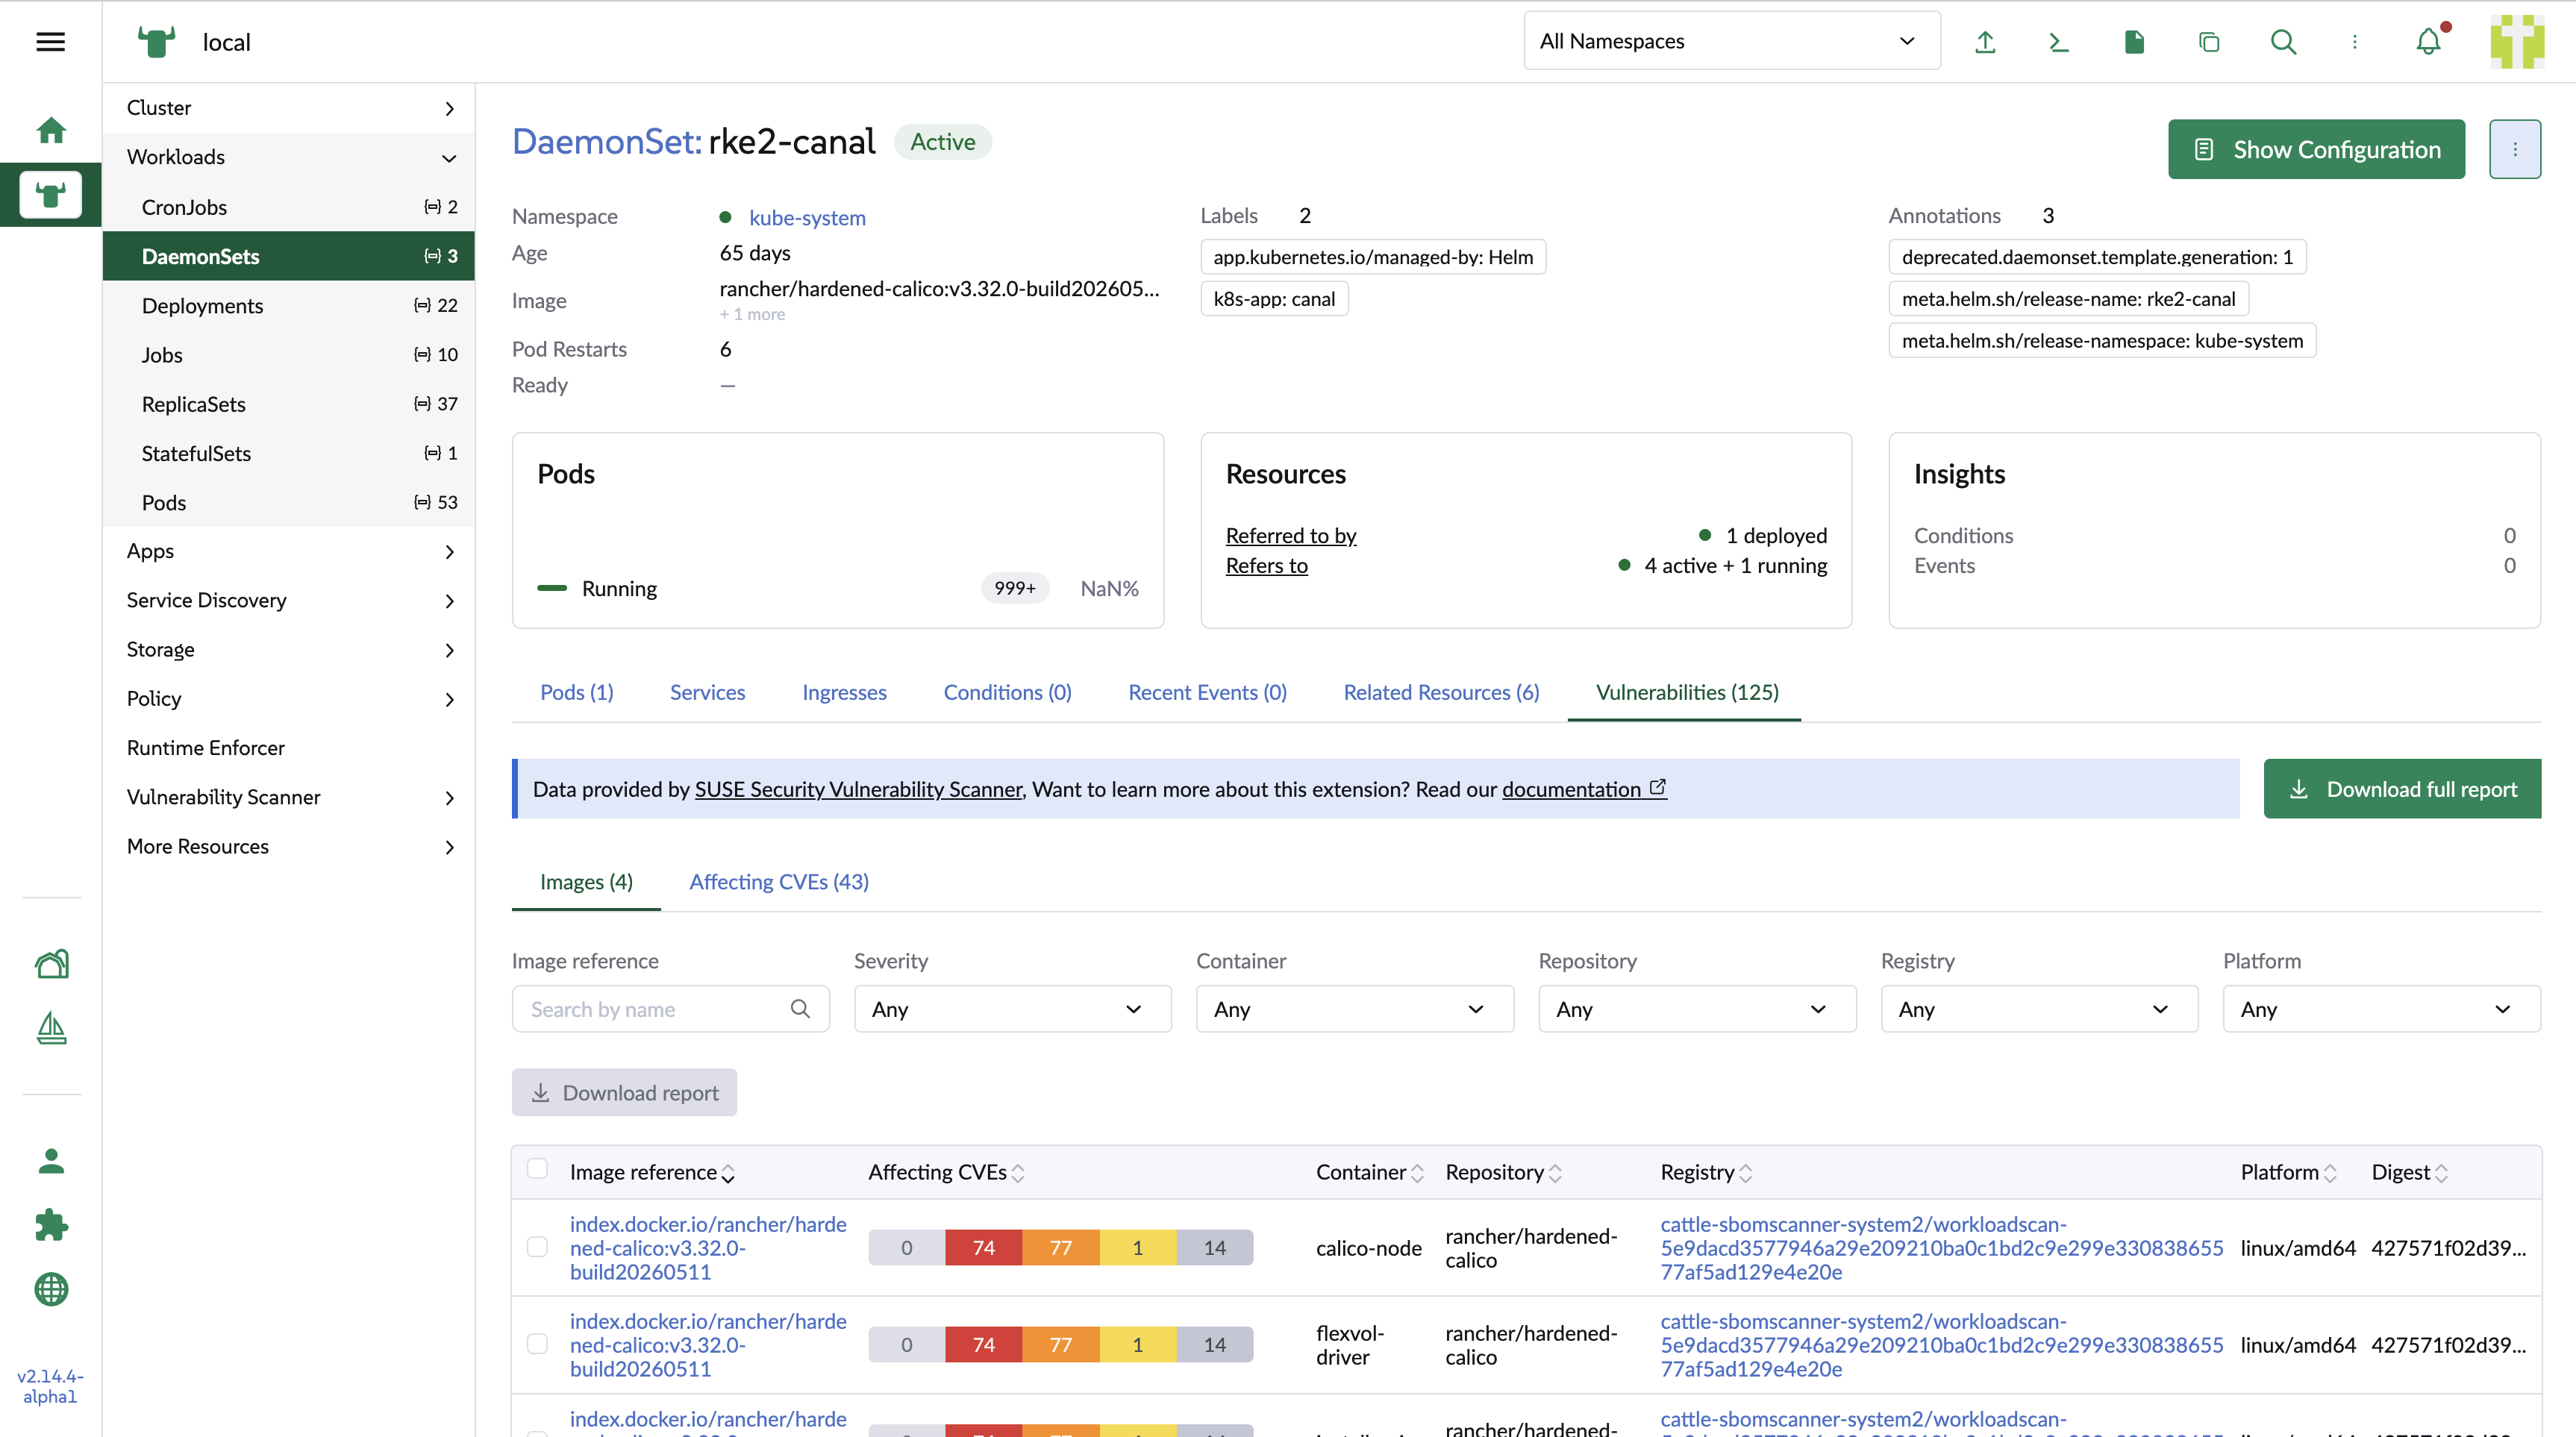
Task: Open the Container filter dropdown
Action: pyautogui.click(x=1355, y=1009)
